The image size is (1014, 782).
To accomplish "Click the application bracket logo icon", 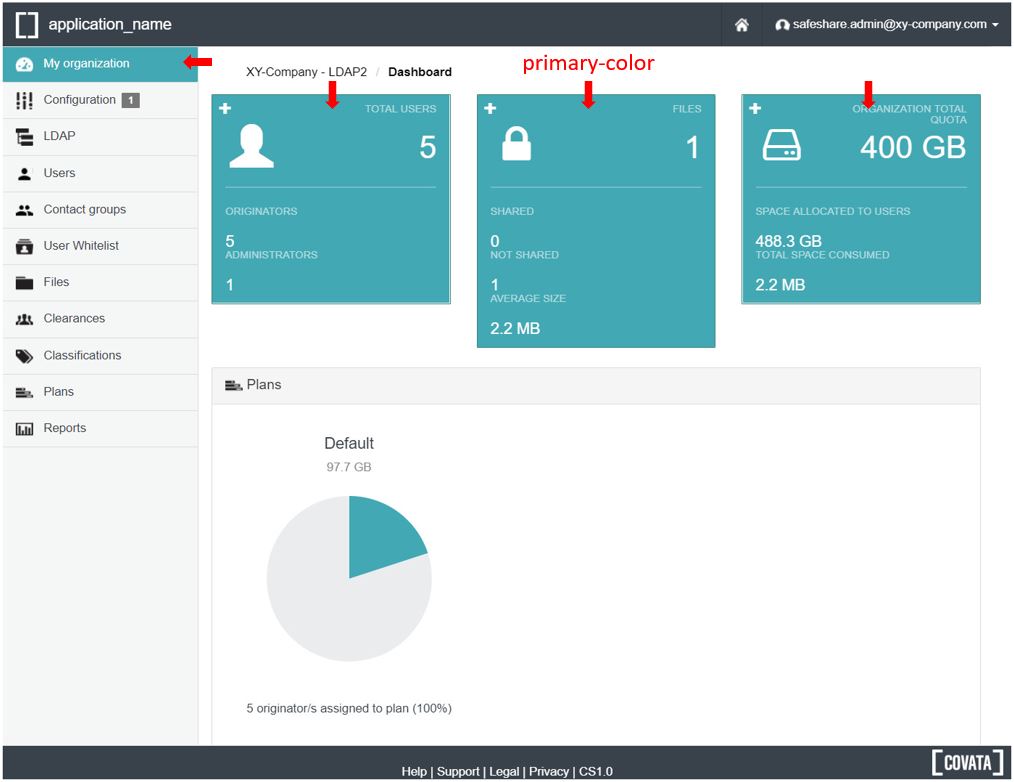I will (27, 24).
